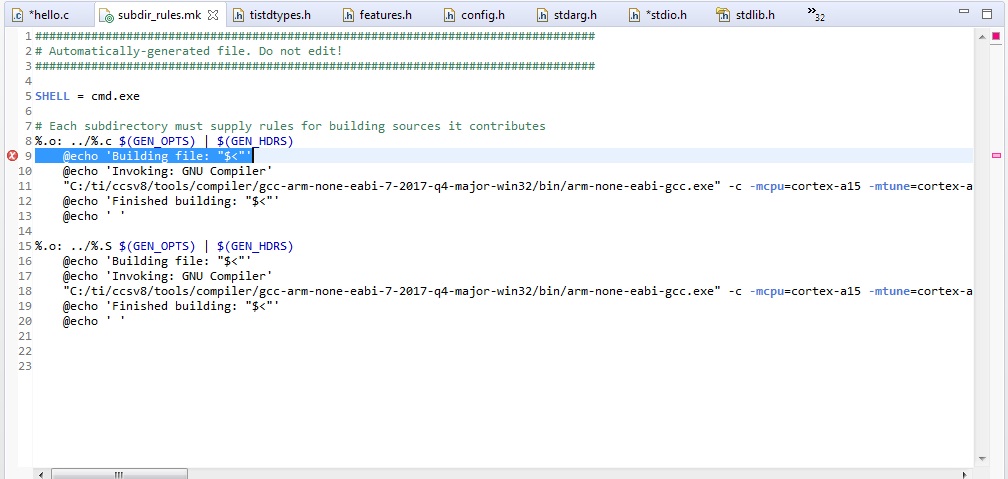Viewport: 1008px width, 479px height.
Task: Click the error marker in the overview ruler
Action: click(996, 155)
